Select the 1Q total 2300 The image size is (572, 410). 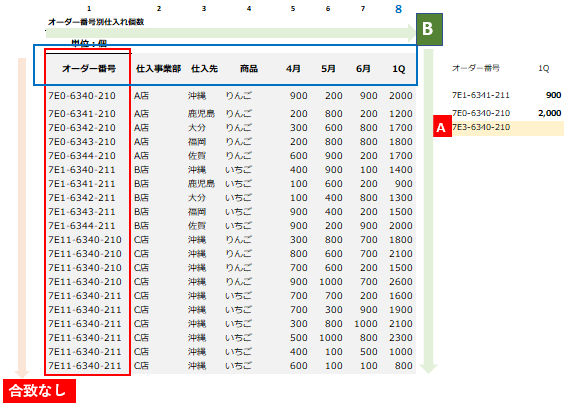(x=401, y=338)
